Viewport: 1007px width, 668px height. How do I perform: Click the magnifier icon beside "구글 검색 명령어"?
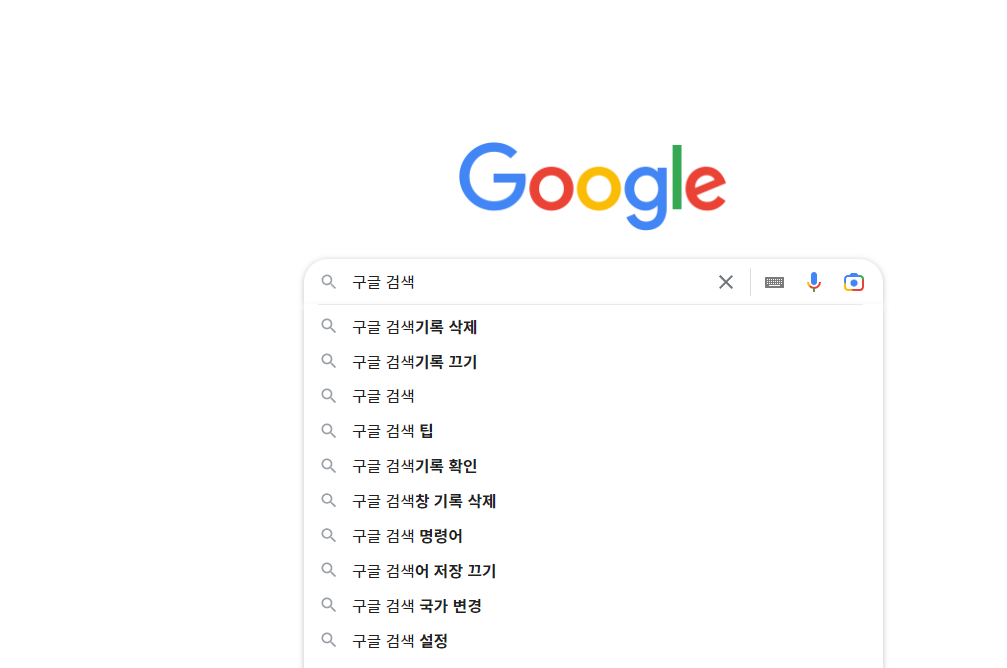tap(329, 536)
